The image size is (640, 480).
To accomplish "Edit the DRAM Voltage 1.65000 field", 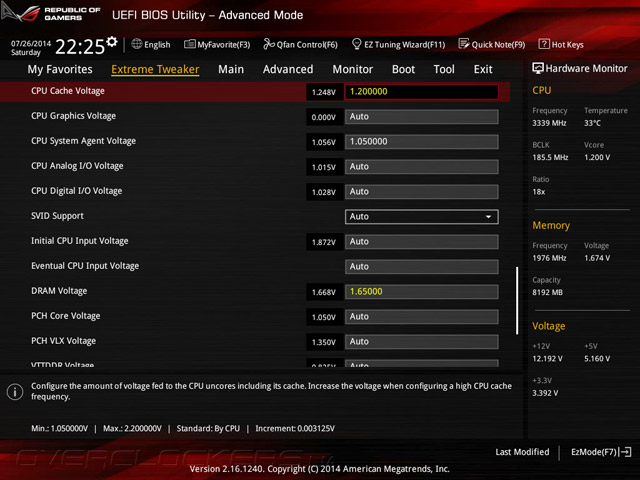I will (422, 292).
